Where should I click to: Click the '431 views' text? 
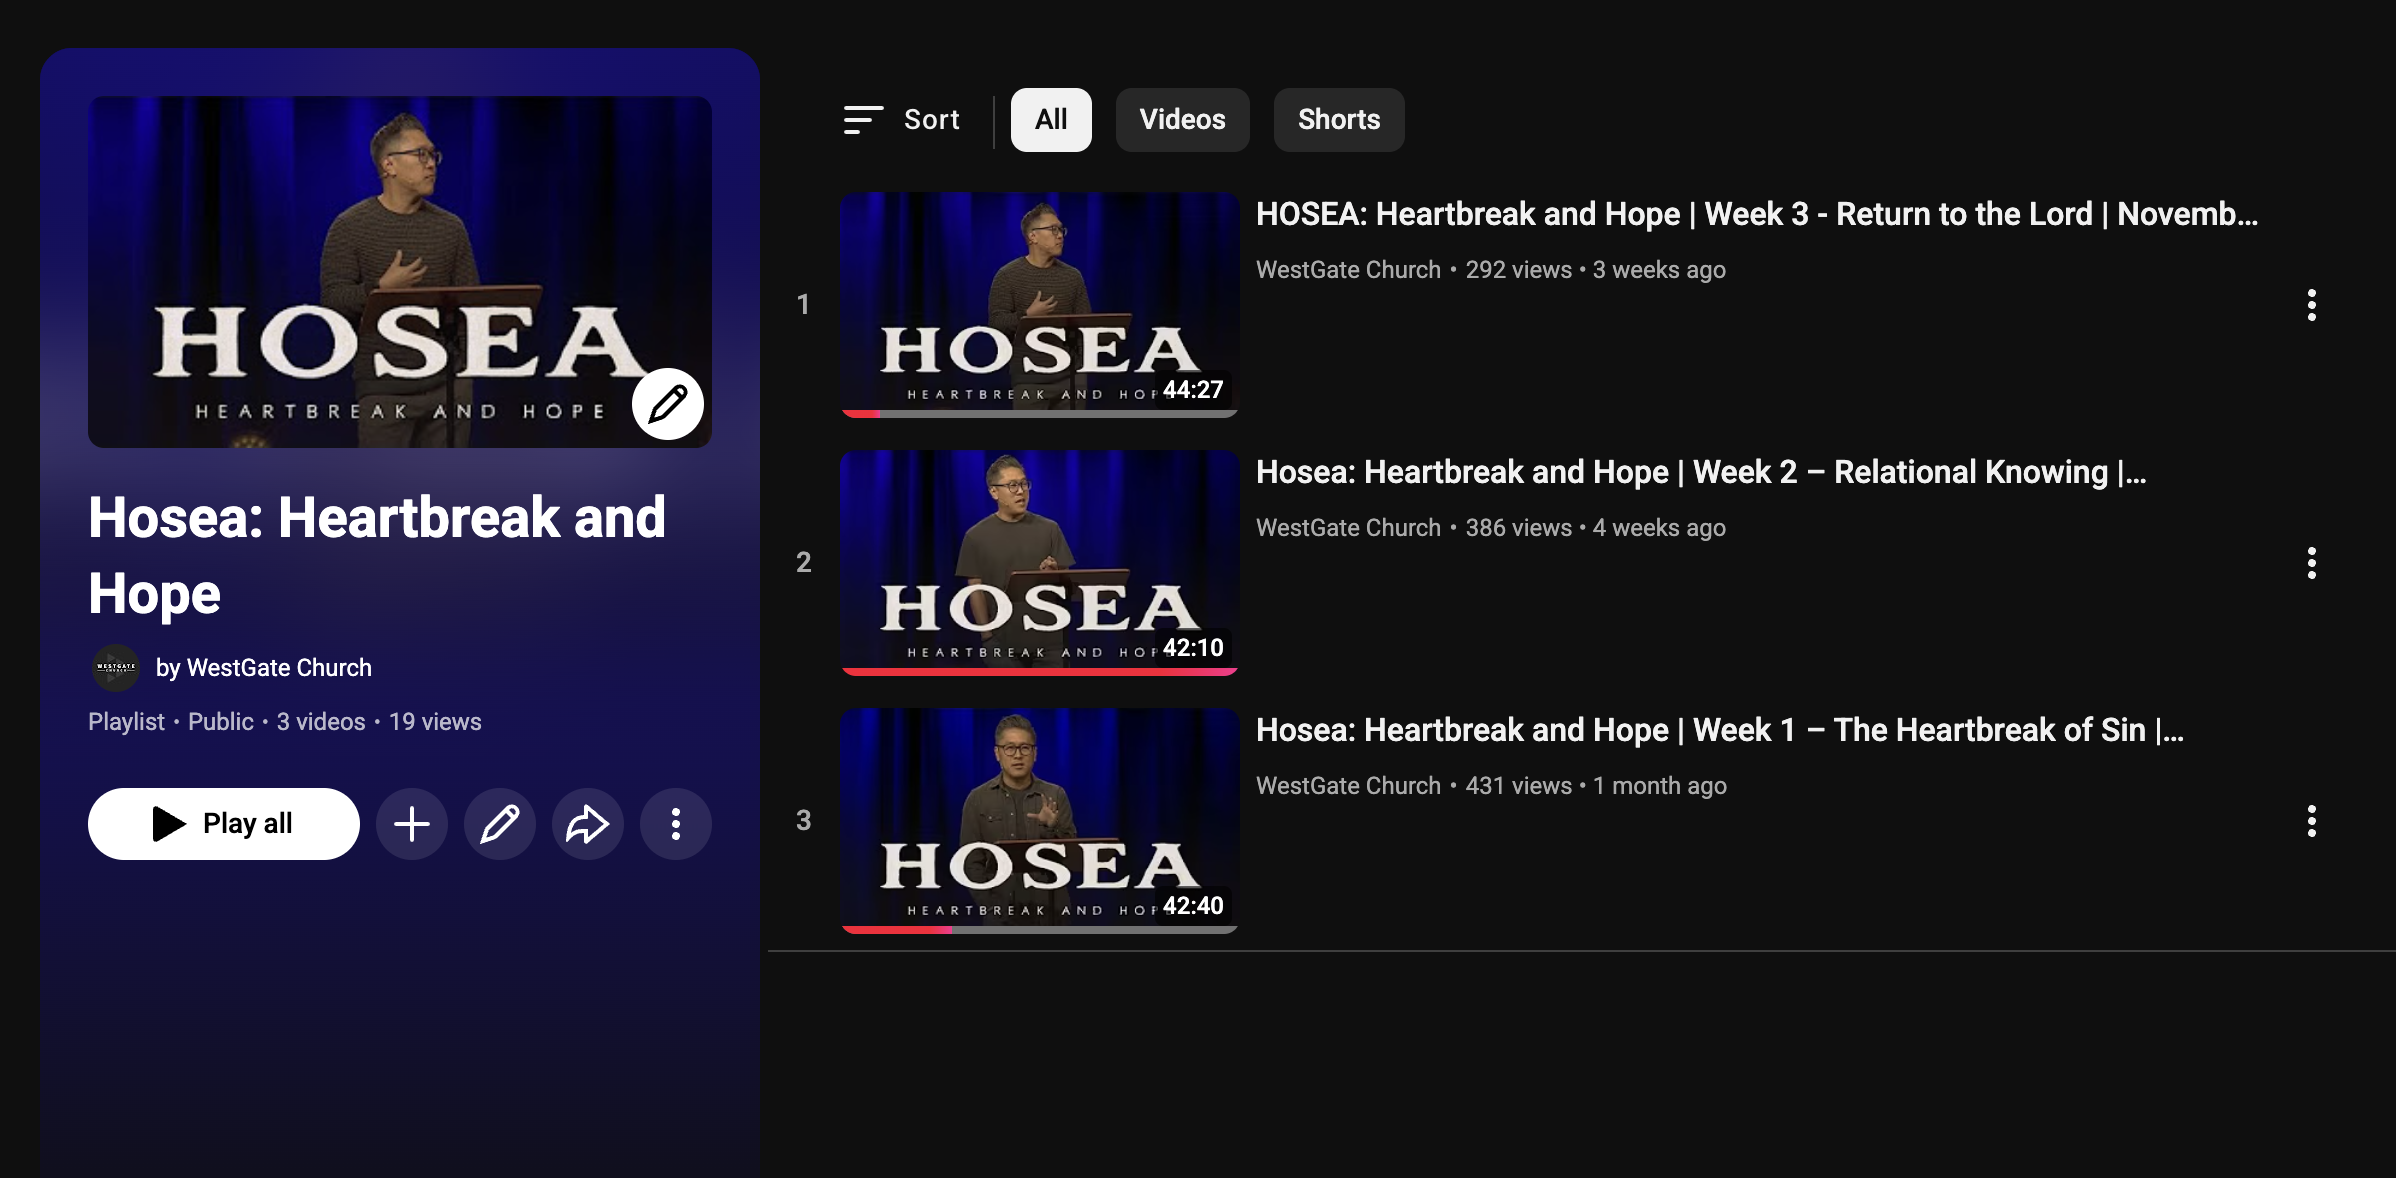click(x=1518, y=786)
